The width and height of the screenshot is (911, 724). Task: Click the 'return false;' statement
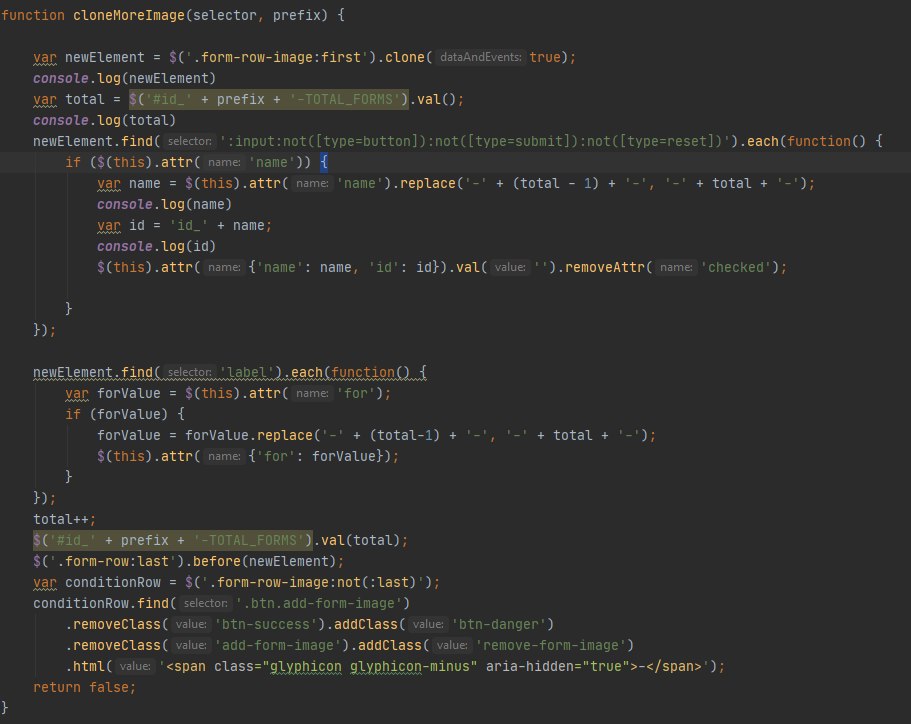pyautogui.click(x=84, y=687)
